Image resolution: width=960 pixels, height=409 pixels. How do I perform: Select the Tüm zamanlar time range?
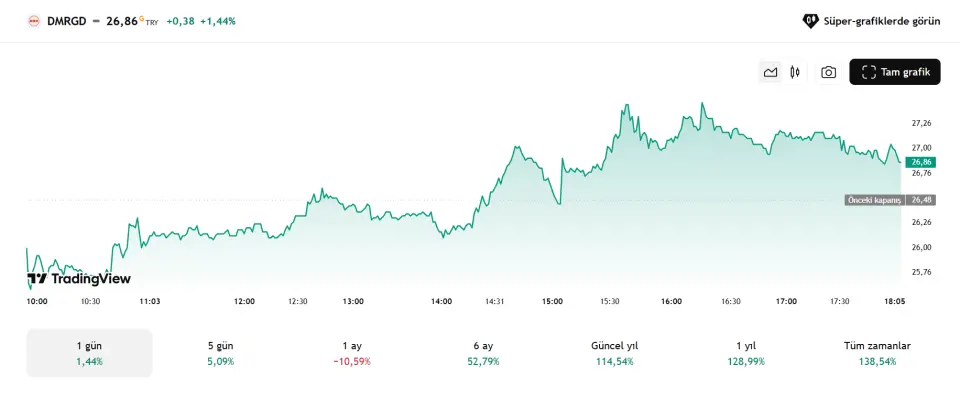click(877, 353)
